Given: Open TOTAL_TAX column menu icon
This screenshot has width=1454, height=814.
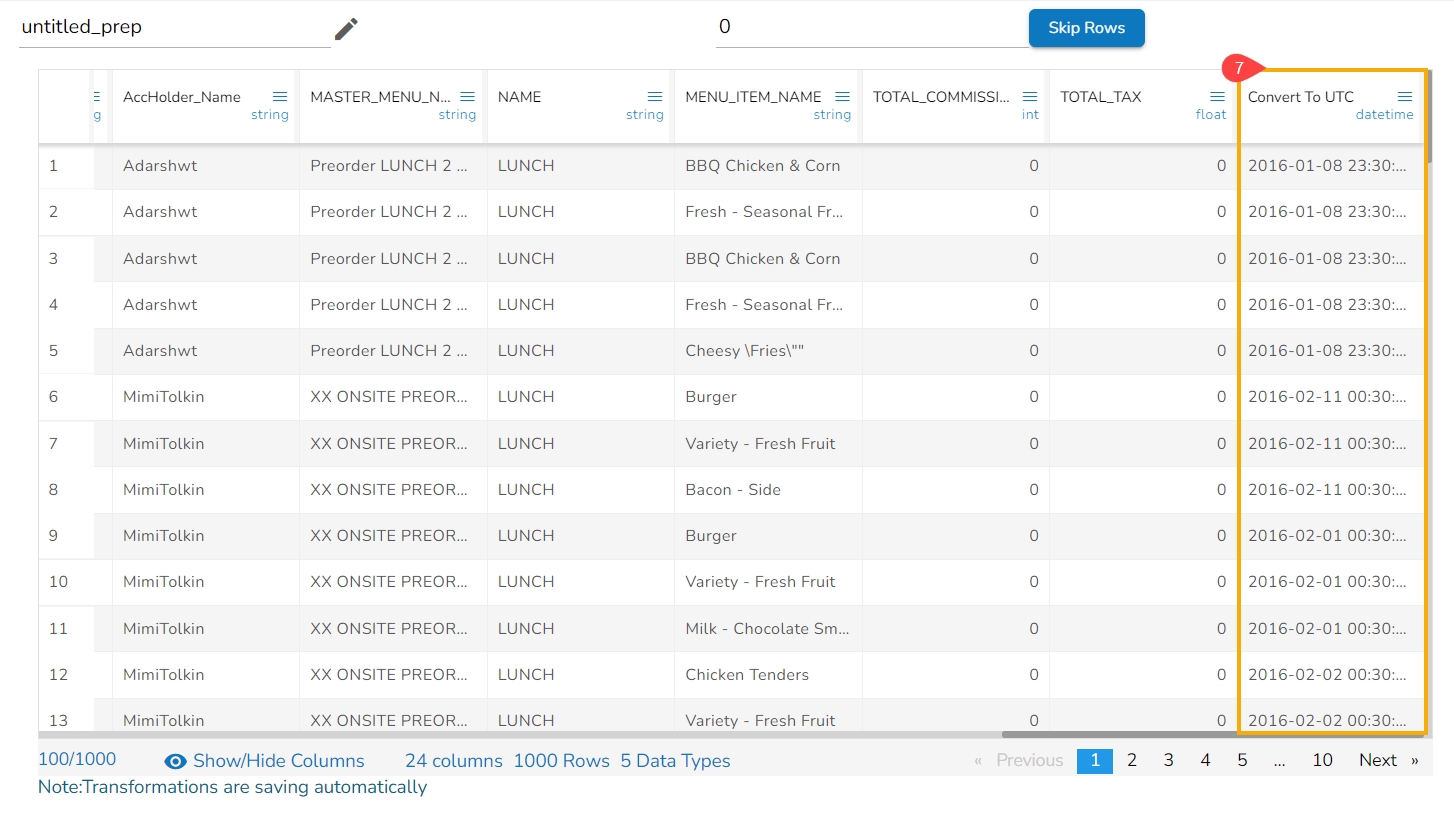Looking at the screenshot, I should (1217, 97).
